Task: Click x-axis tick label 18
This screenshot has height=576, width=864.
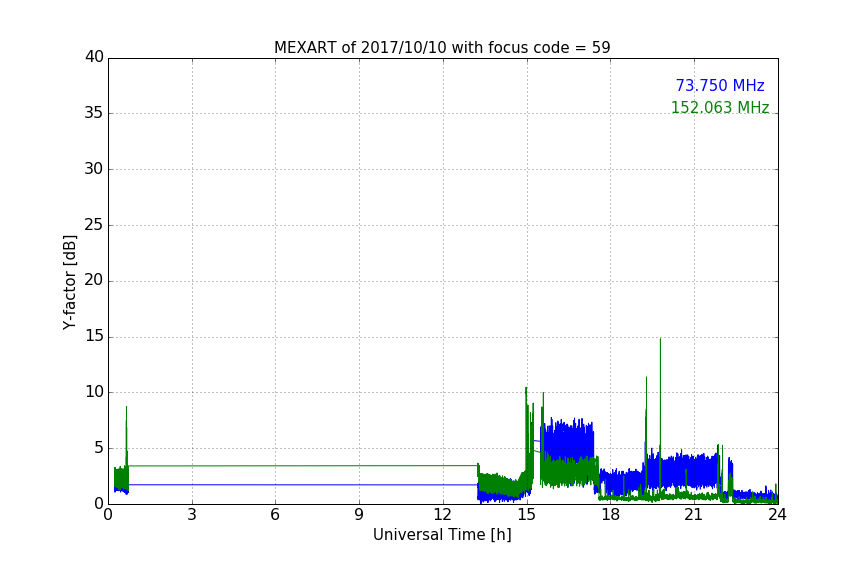Action: [x=611, y=515]
